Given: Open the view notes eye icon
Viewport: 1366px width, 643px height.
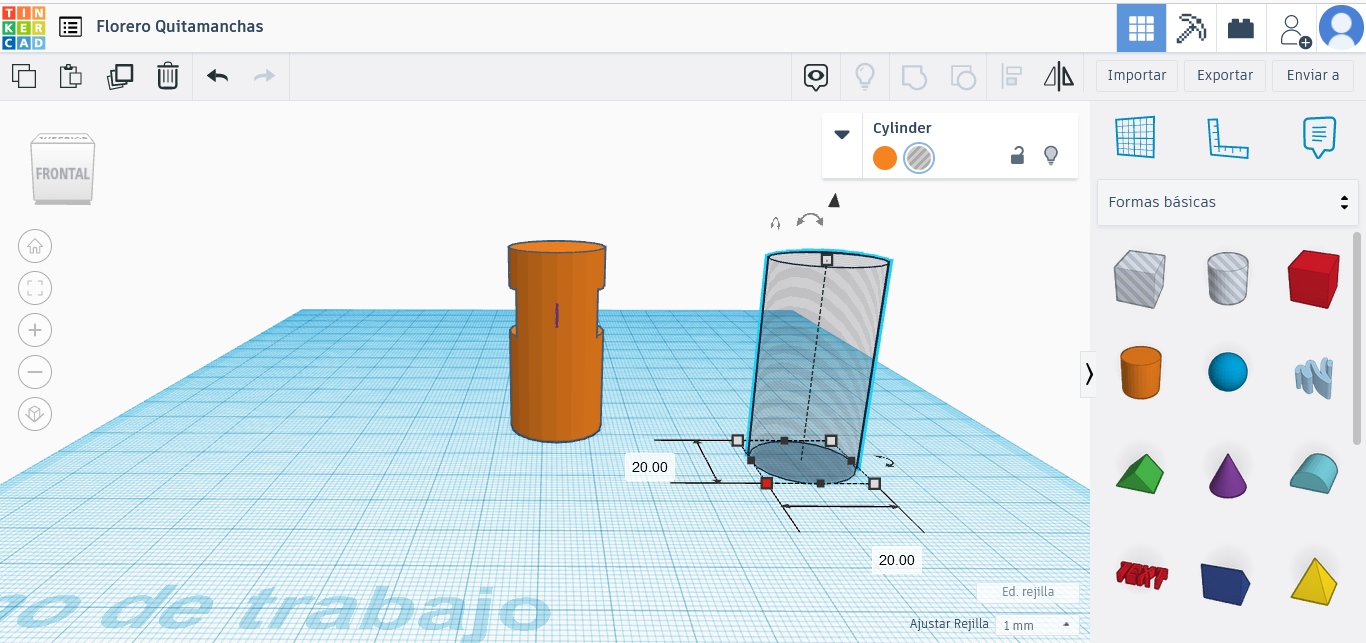Looking at the screenshot, I should pos(817,76).
